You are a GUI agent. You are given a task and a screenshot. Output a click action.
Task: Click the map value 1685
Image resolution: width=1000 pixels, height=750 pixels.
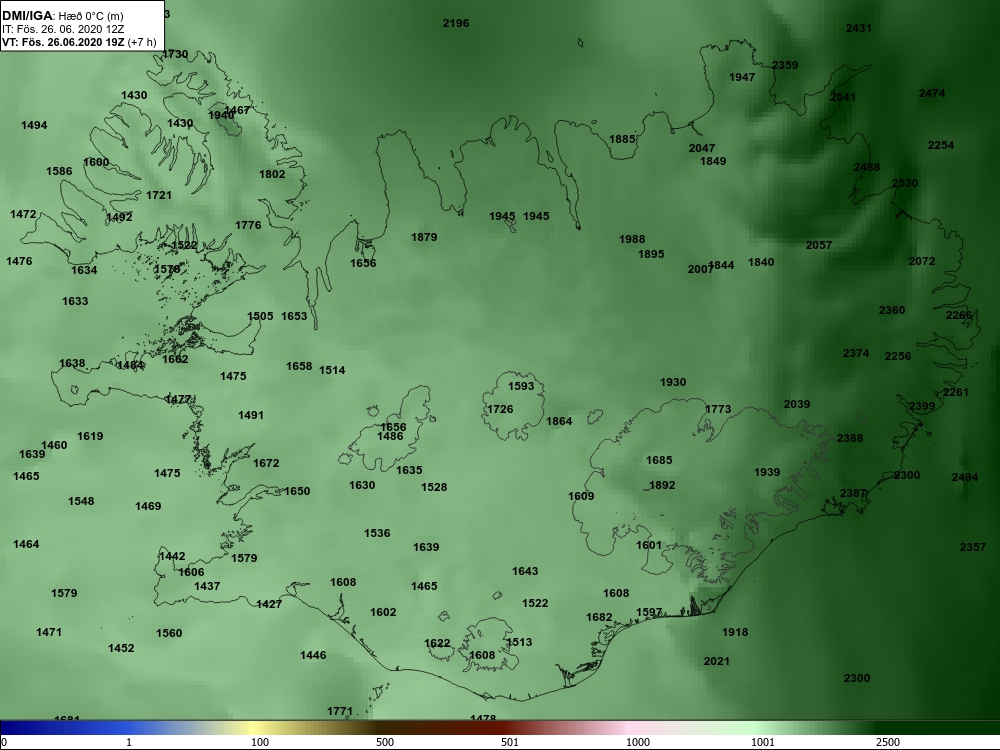[659, 460]
